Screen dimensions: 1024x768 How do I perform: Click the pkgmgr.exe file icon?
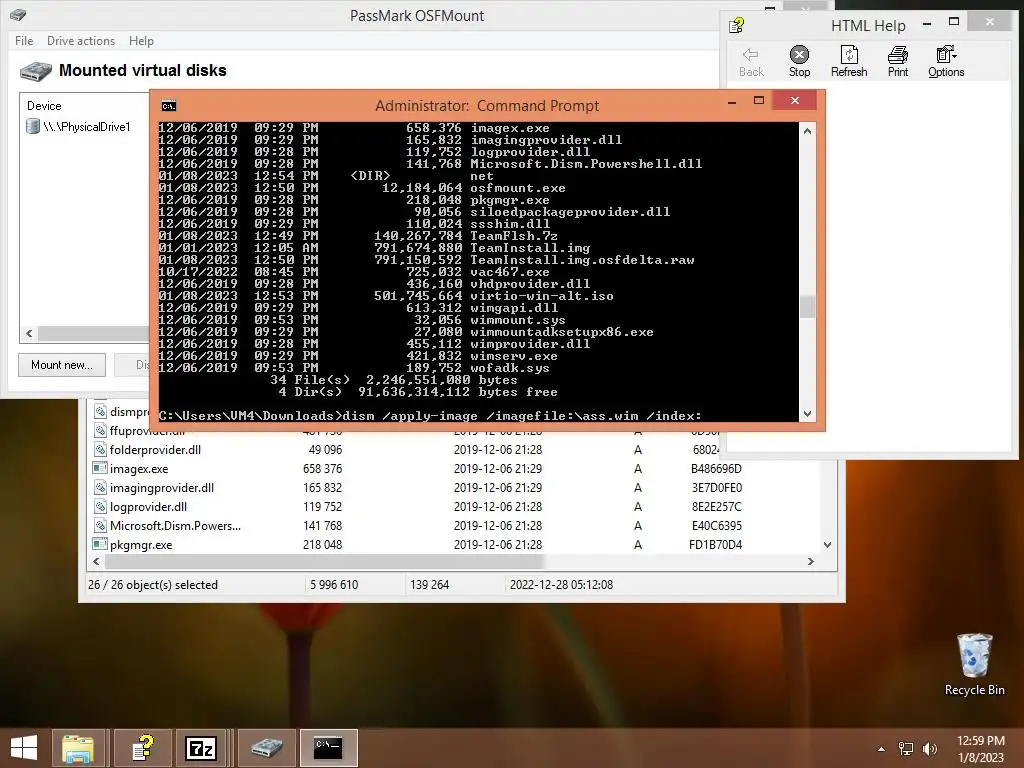point(100,544)
